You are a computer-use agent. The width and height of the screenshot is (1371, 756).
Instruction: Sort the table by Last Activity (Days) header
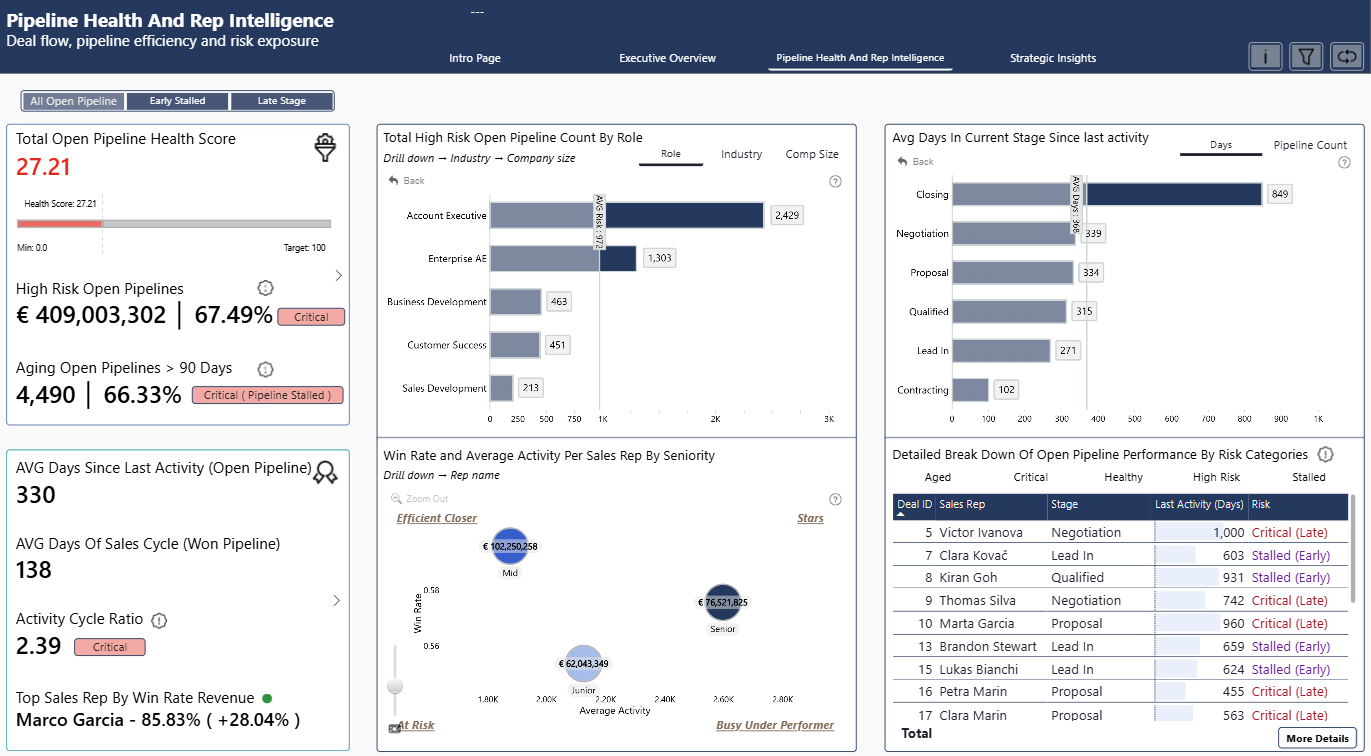point(1199,508)
